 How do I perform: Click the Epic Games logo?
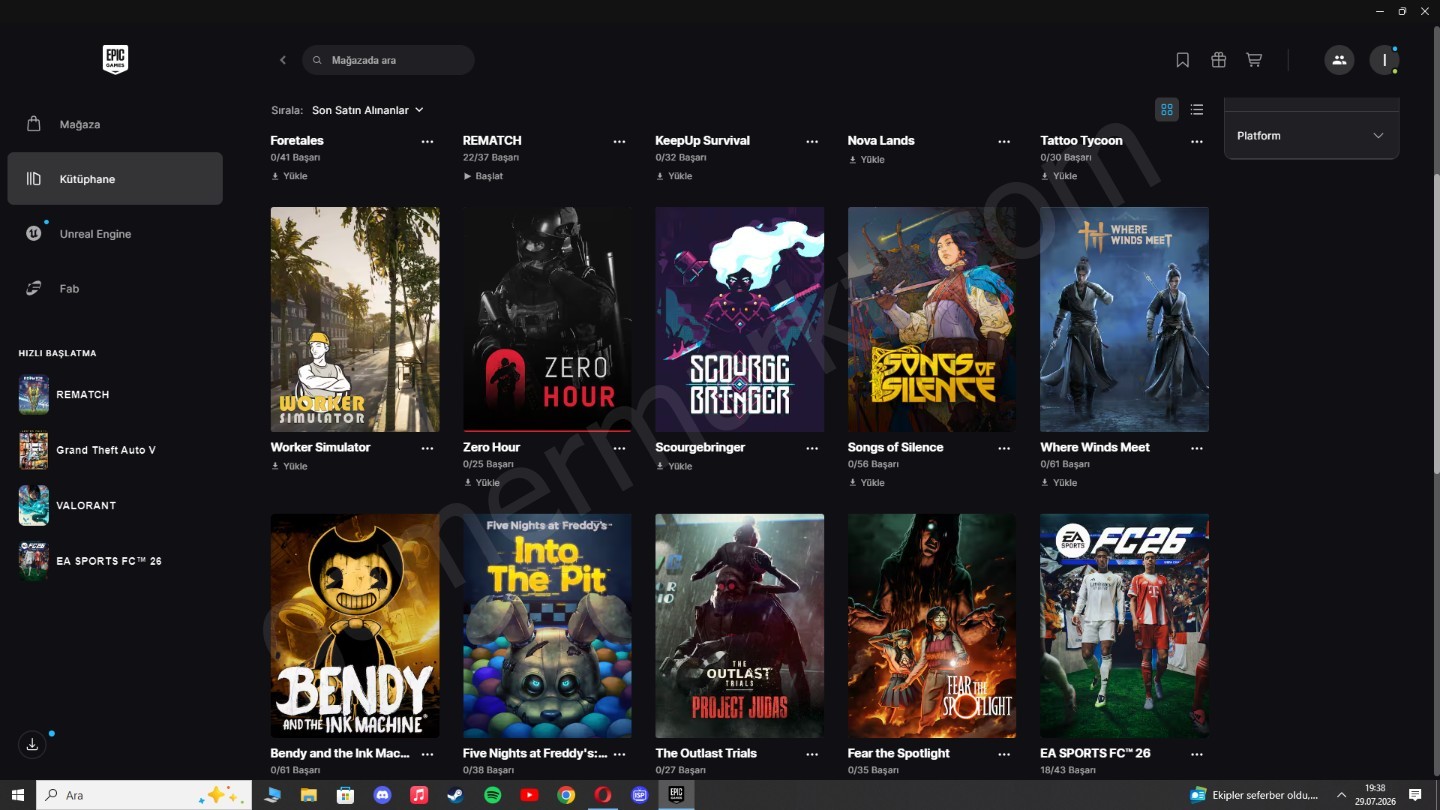(115, 60)
